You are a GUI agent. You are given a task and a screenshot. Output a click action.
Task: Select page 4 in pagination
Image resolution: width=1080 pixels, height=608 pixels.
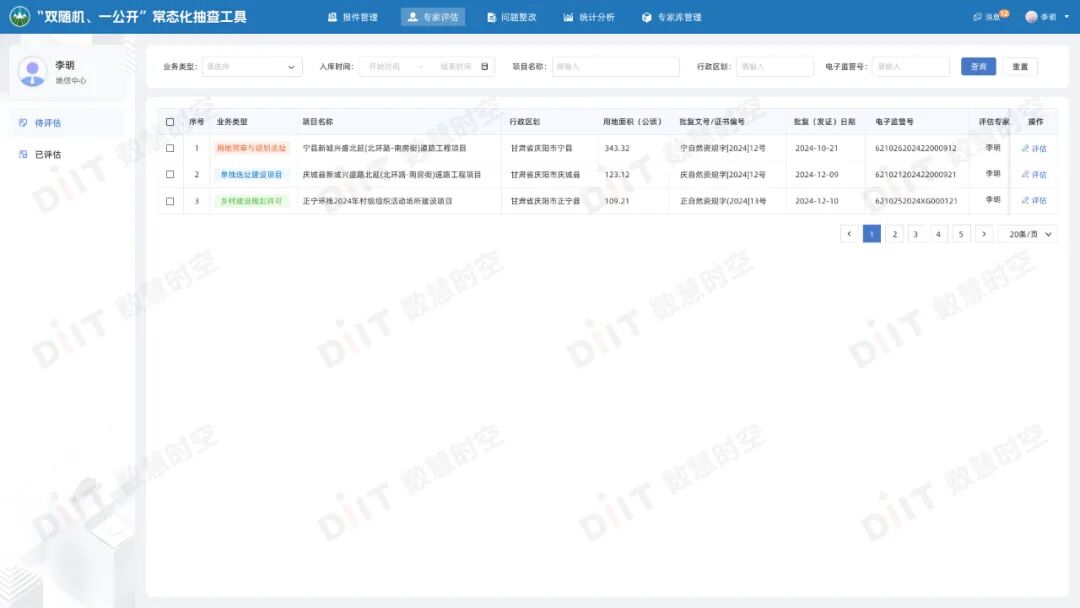pyautogui.click(x=938, y=234)
